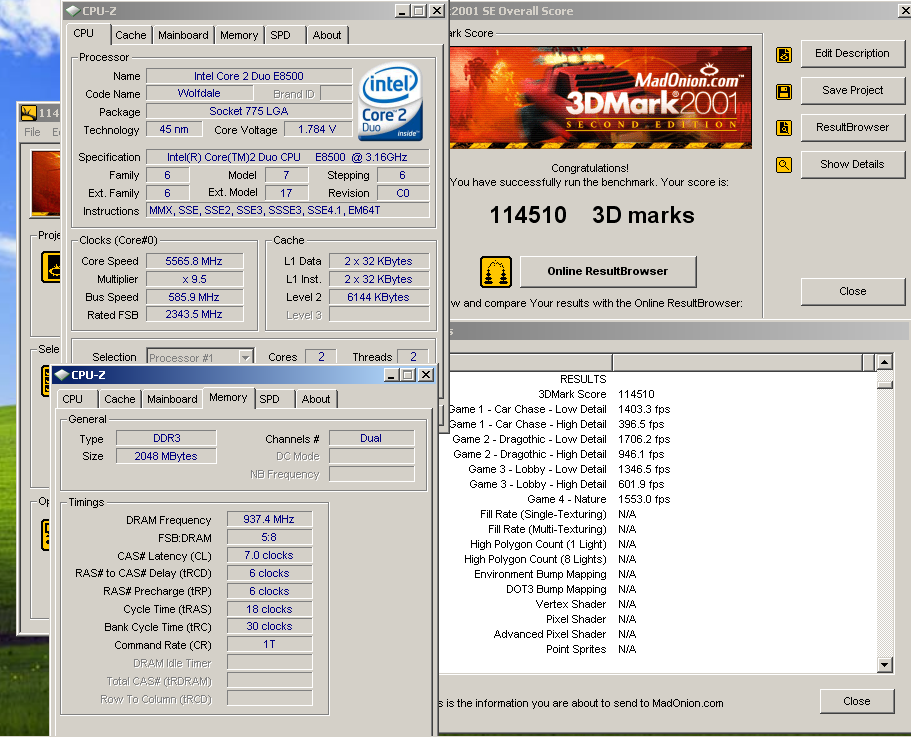Open Cache tab in lower CPU-Z window
This screenshot has height=737, width=911.
(x=120, y=399)
